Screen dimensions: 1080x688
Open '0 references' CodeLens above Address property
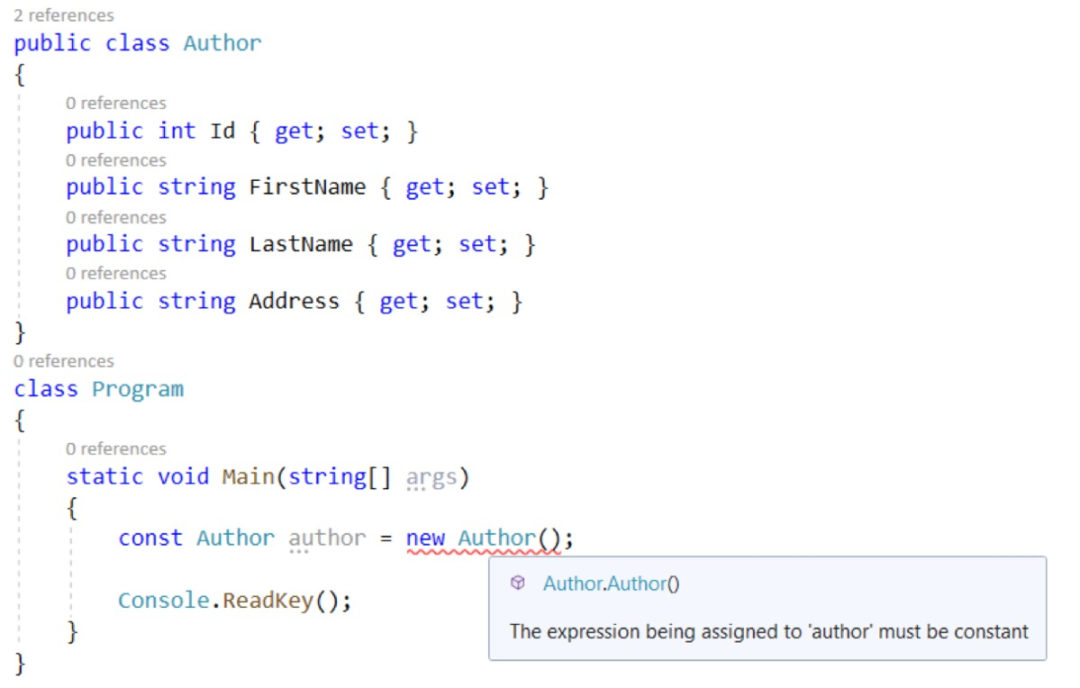[x=116, y=273]
